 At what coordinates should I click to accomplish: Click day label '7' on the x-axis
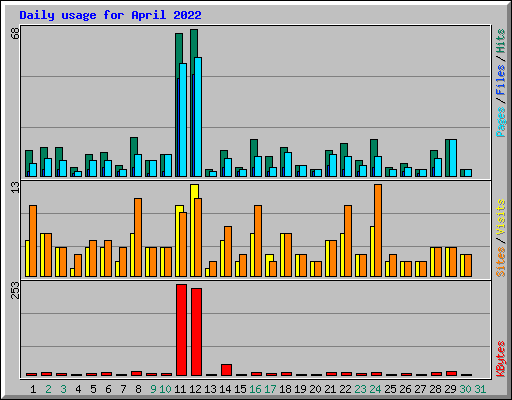123,389
